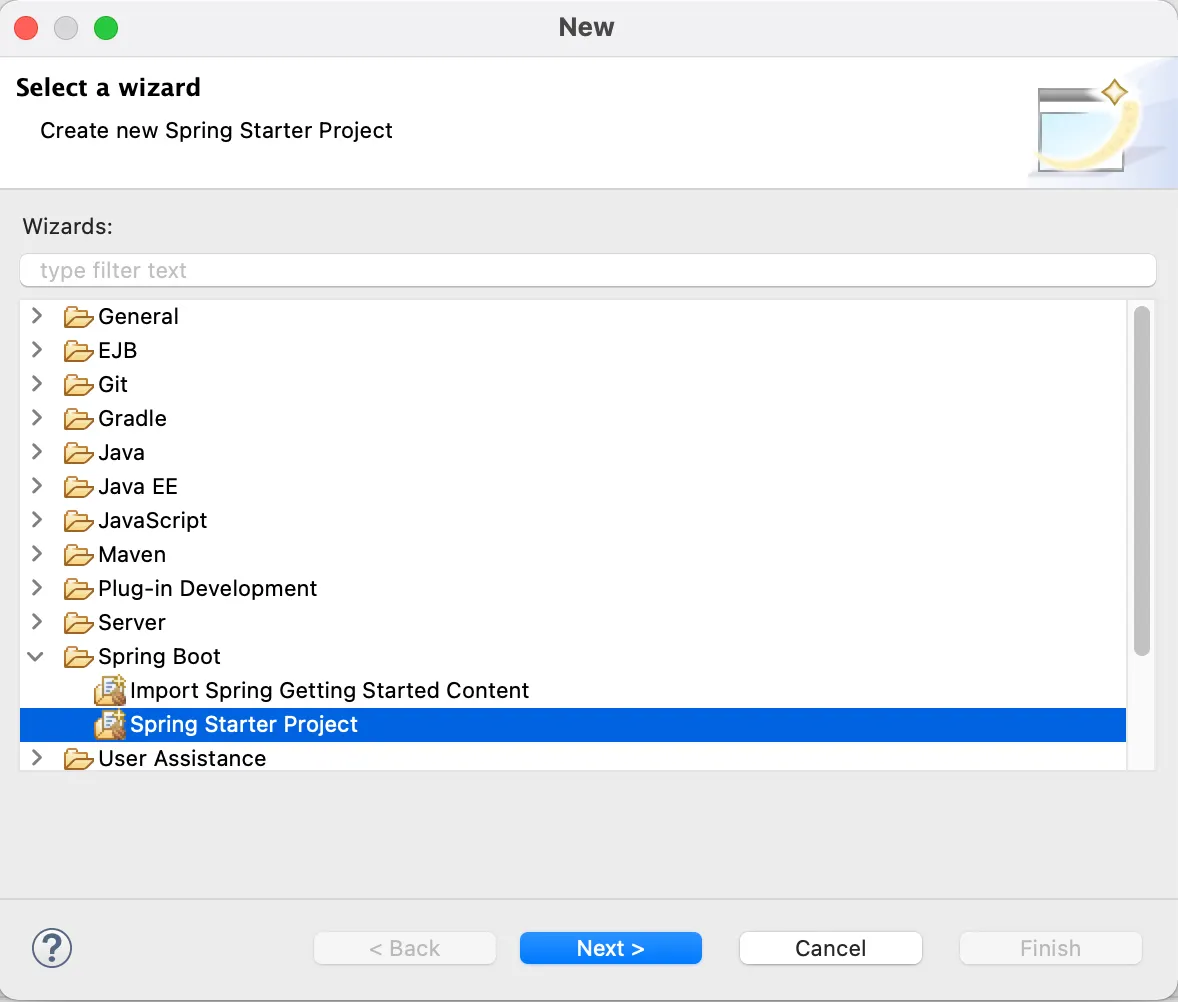Select the Gradle label in tree
The height and width of the screenshot is (1002, 1178).
(132, 418)
